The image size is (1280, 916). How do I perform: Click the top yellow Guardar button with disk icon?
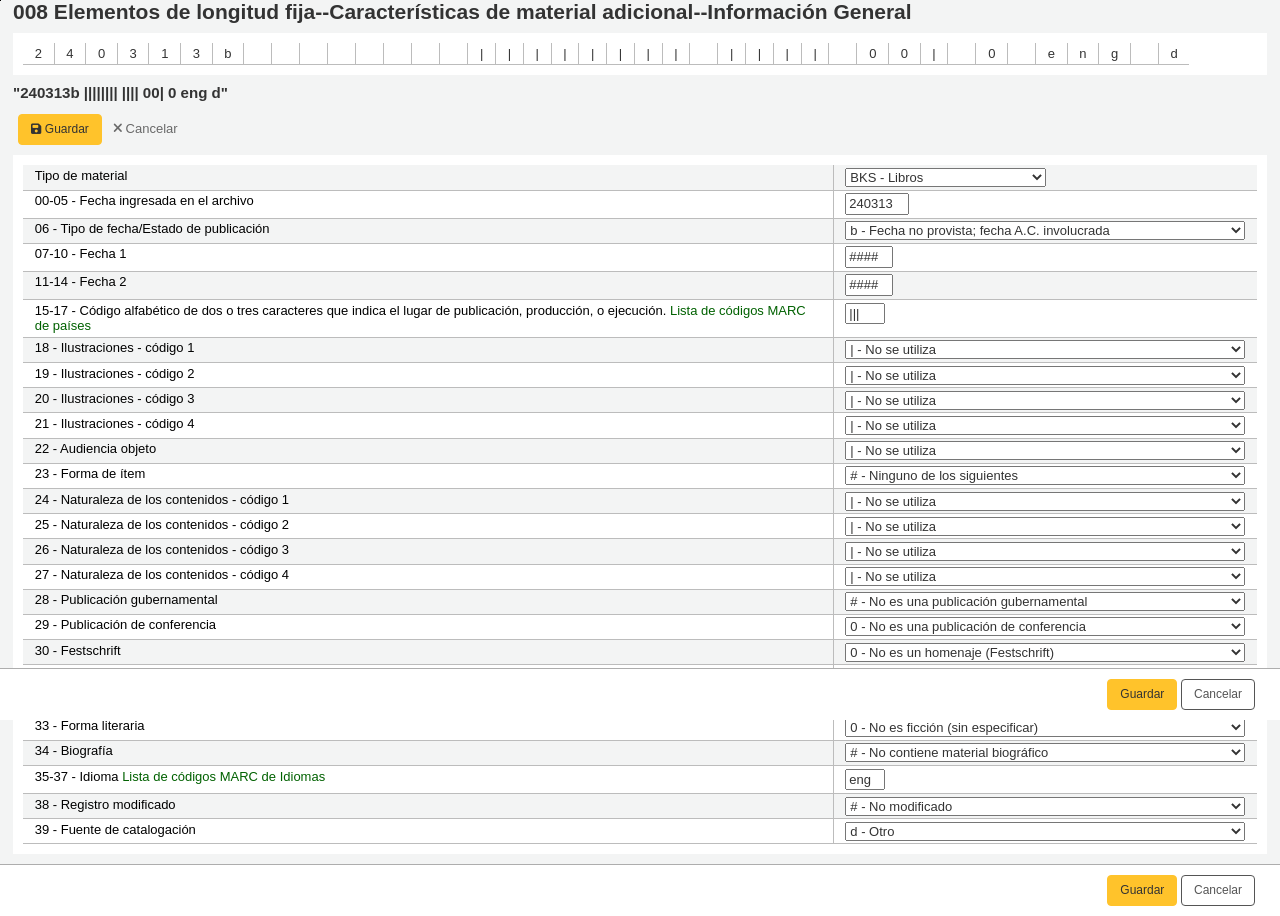tap(60, 129)
